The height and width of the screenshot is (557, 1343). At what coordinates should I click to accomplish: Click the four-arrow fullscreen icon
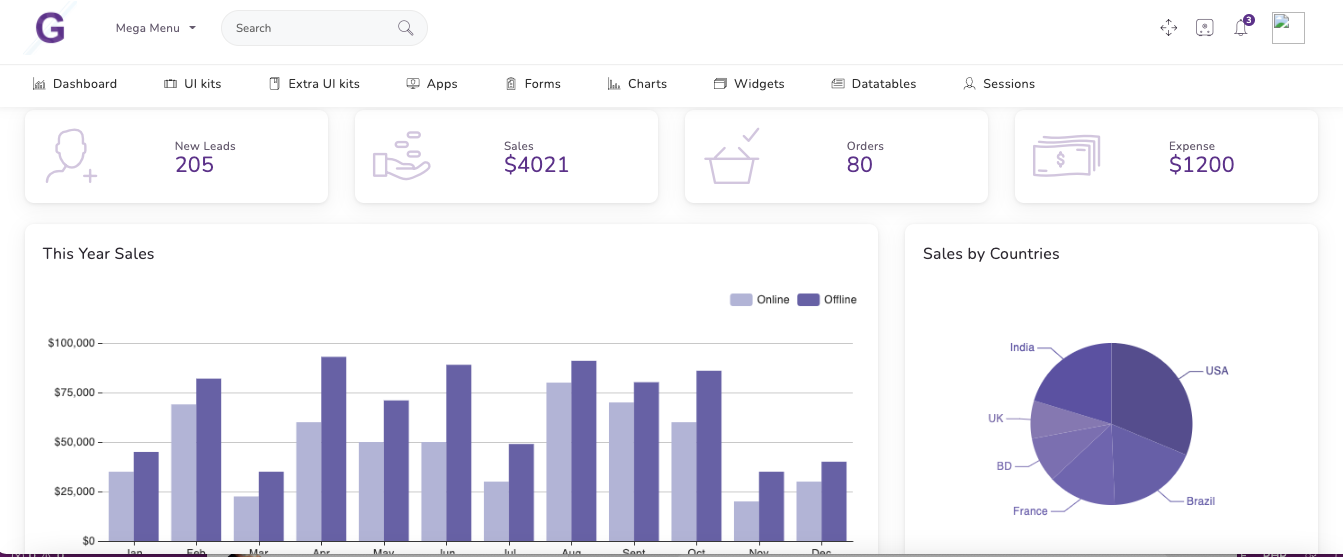1168,28
